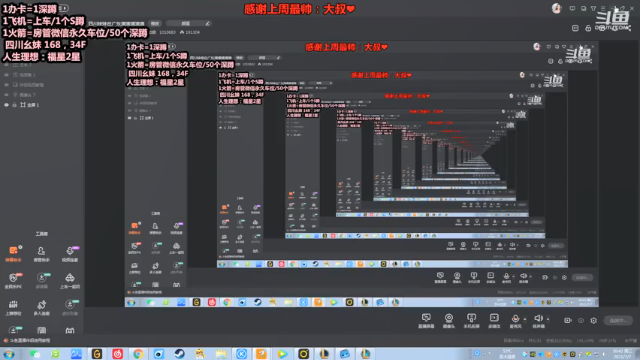This screenshot has width=640, height=360.
Task: Toggle the lock on 全屏 1 source
Action: (x=14, y=105)
